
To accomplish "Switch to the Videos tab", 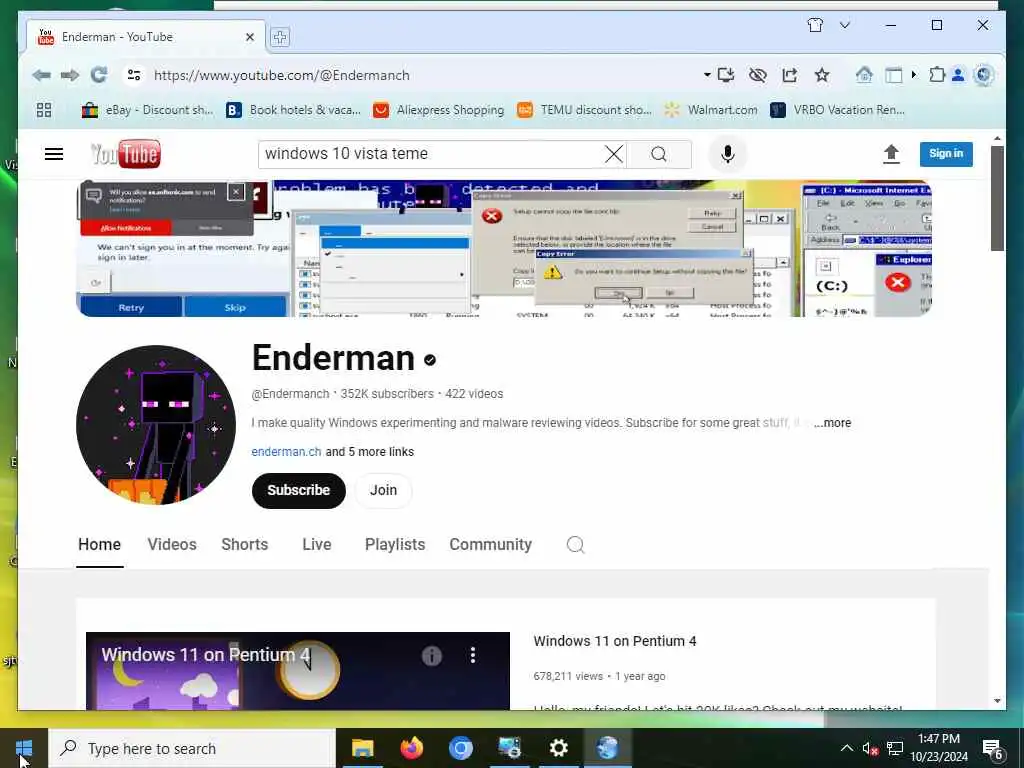I will tap(172, 545).
